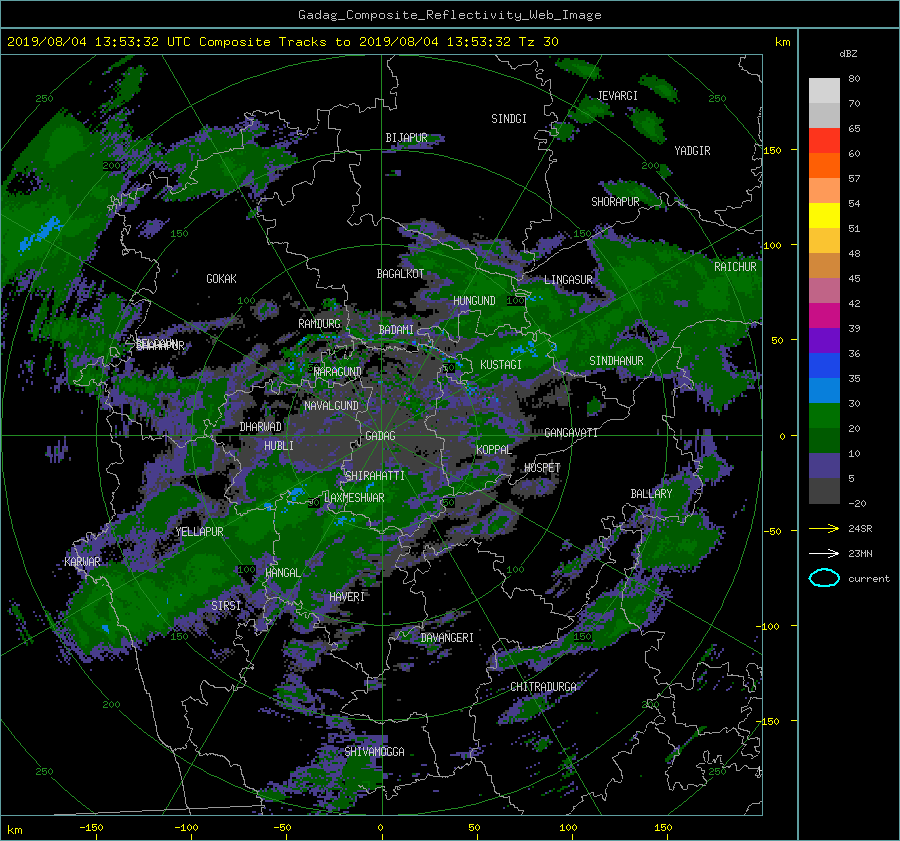
Task: Click the -100 tick on the bottom axis
Action: pos(186,827)
